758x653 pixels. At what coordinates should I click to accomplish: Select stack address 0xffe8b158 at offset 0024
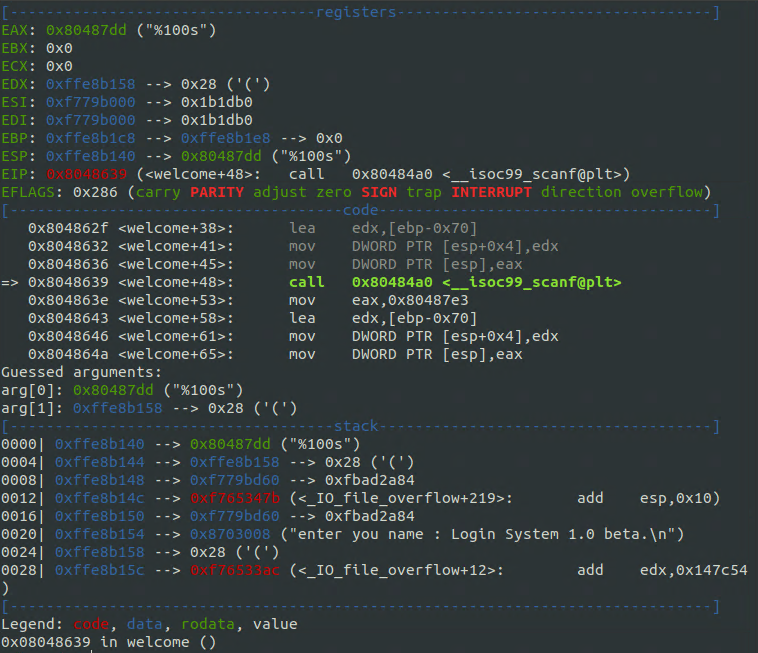[100, 552]
